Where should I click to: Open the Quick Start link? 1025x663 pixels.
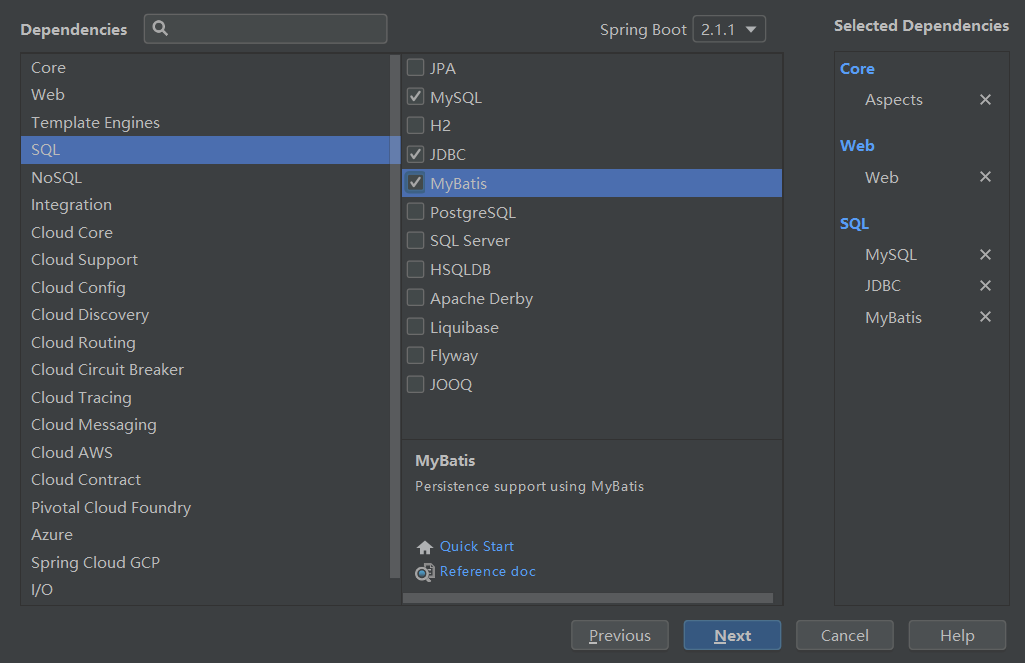tap(477, 546)
